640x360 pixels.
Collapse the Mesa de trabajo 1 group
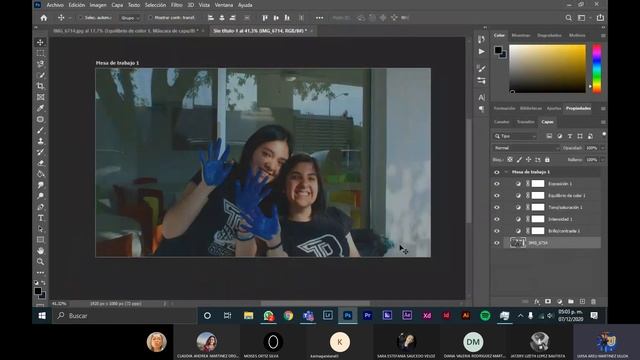[507, 172]
